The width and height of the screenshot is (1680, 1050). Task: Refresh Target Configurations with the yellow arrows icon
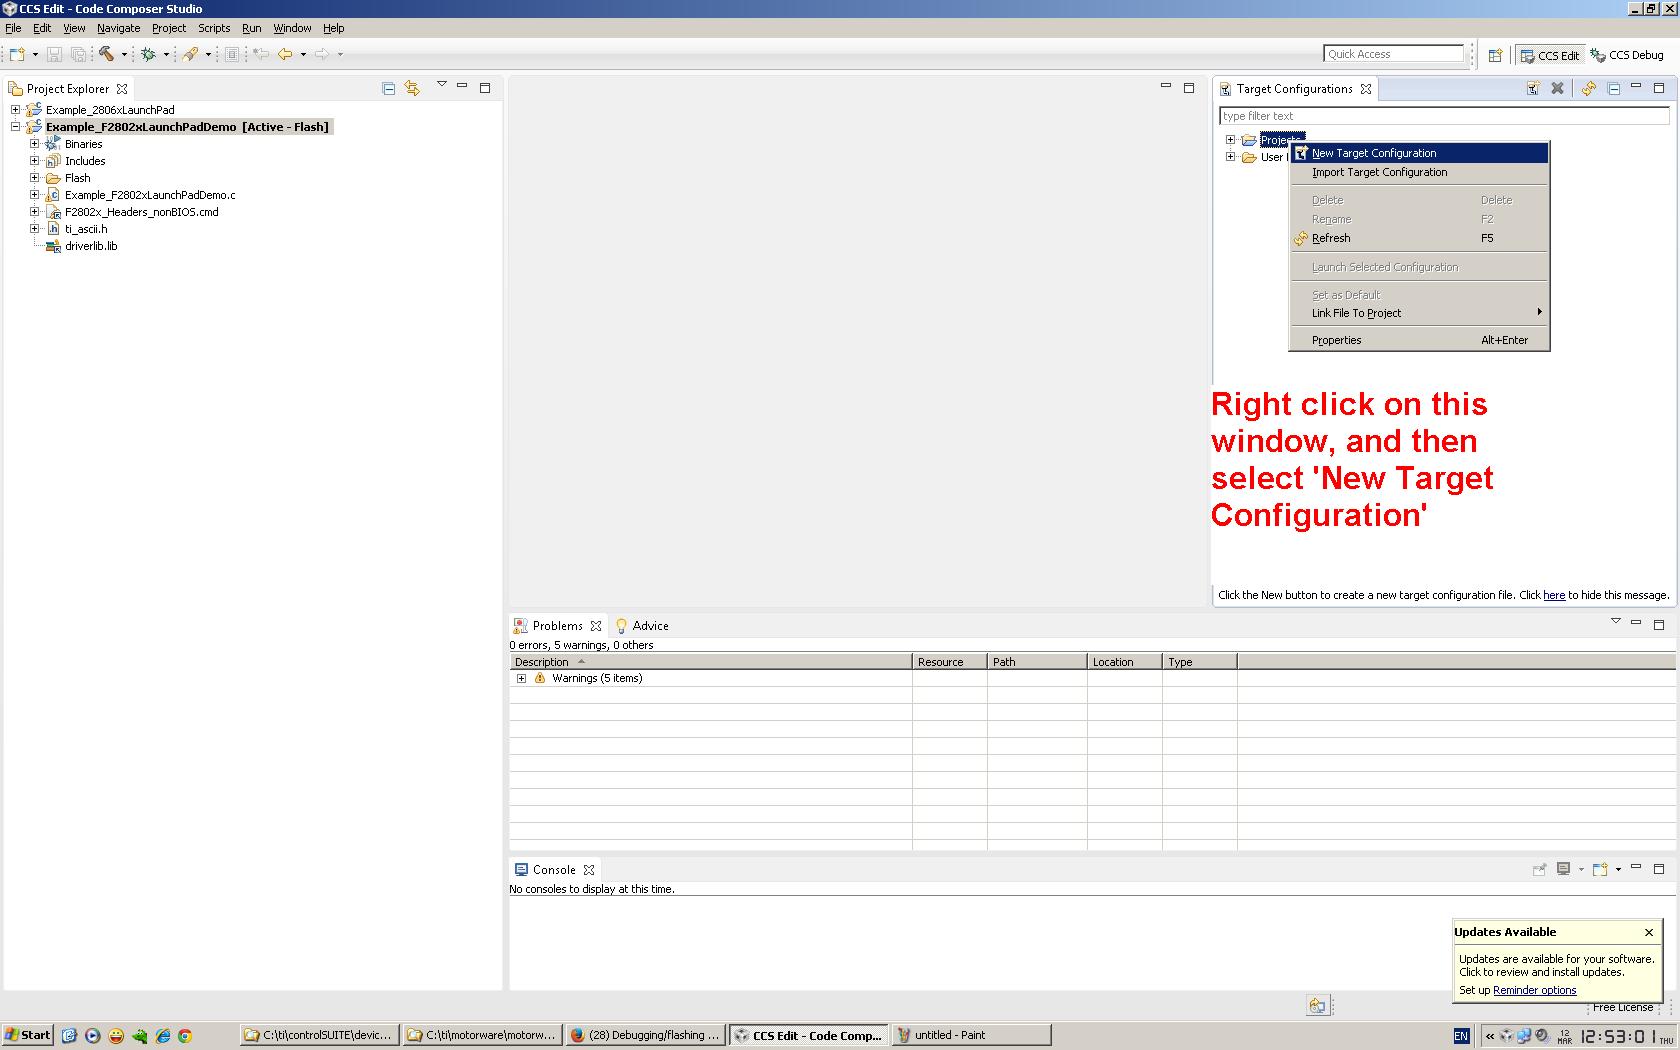pyautogui.click(x=1589, y=89)
